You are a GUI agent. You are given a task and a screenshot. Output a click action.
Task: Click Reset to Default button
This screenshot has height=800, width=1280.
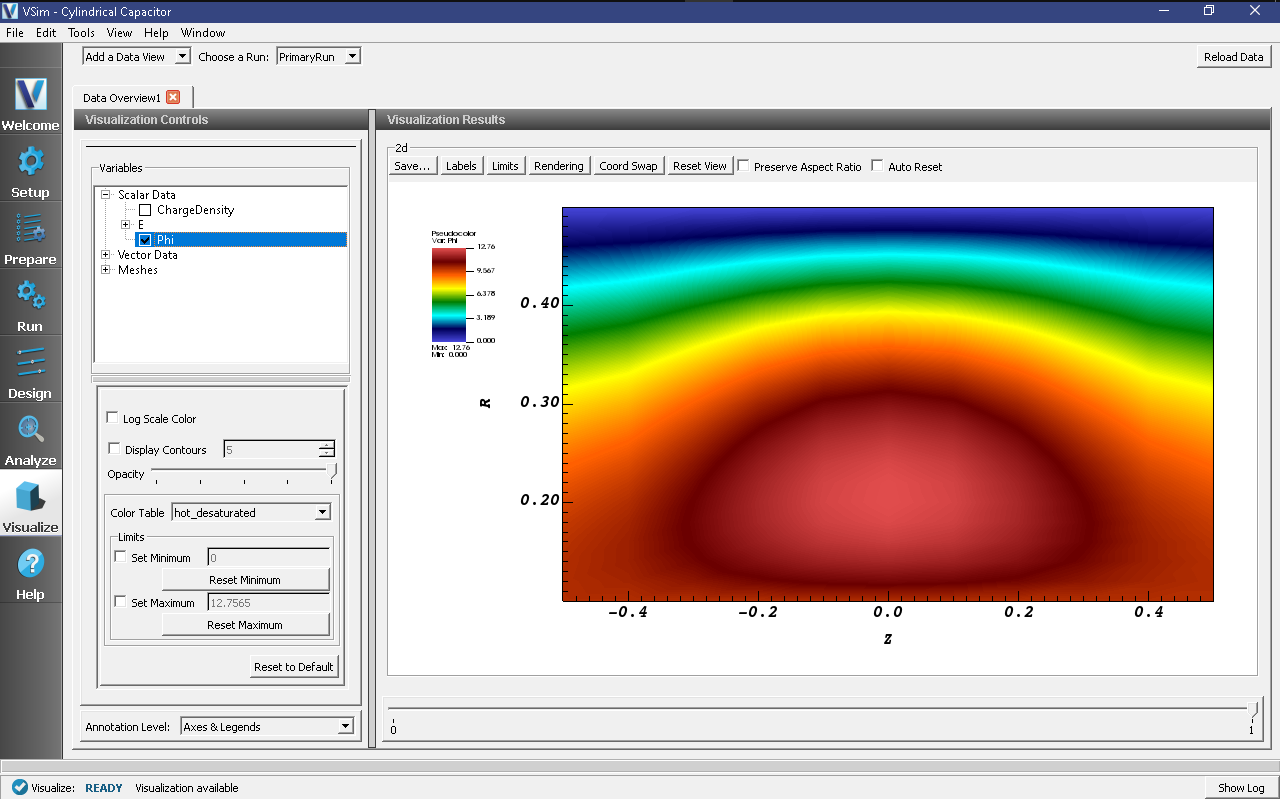294,667
